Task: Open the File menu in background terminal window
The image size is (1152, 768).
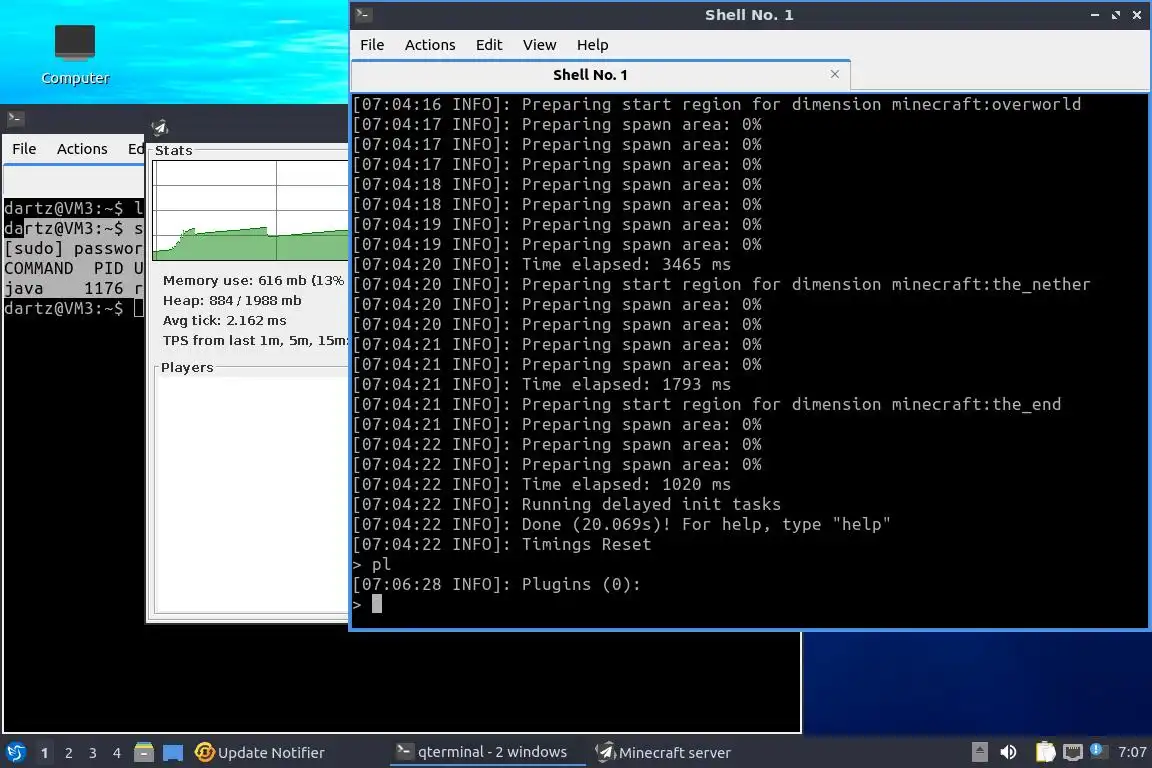Action: pyautogui.click(x=24, y=149)
